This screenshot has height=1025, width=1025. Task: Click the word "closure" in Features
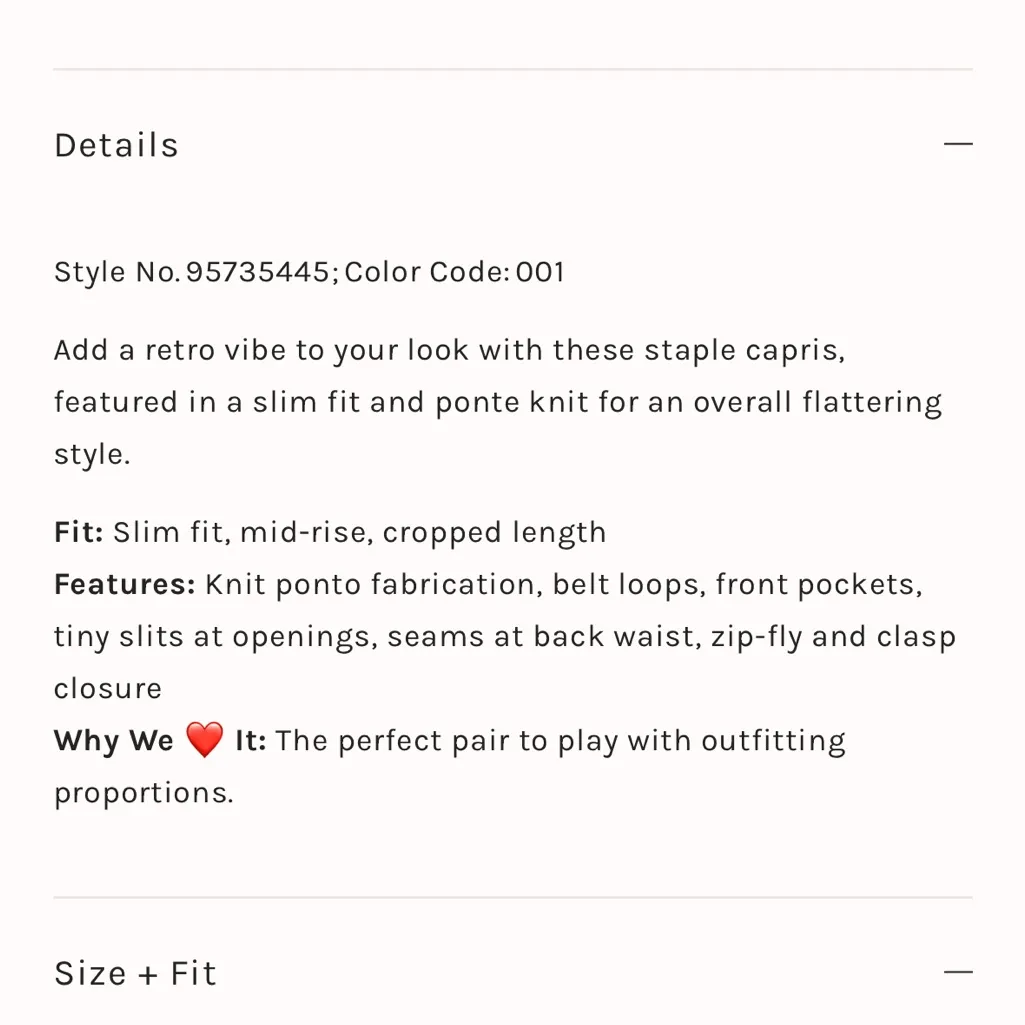tap(107, 688)
